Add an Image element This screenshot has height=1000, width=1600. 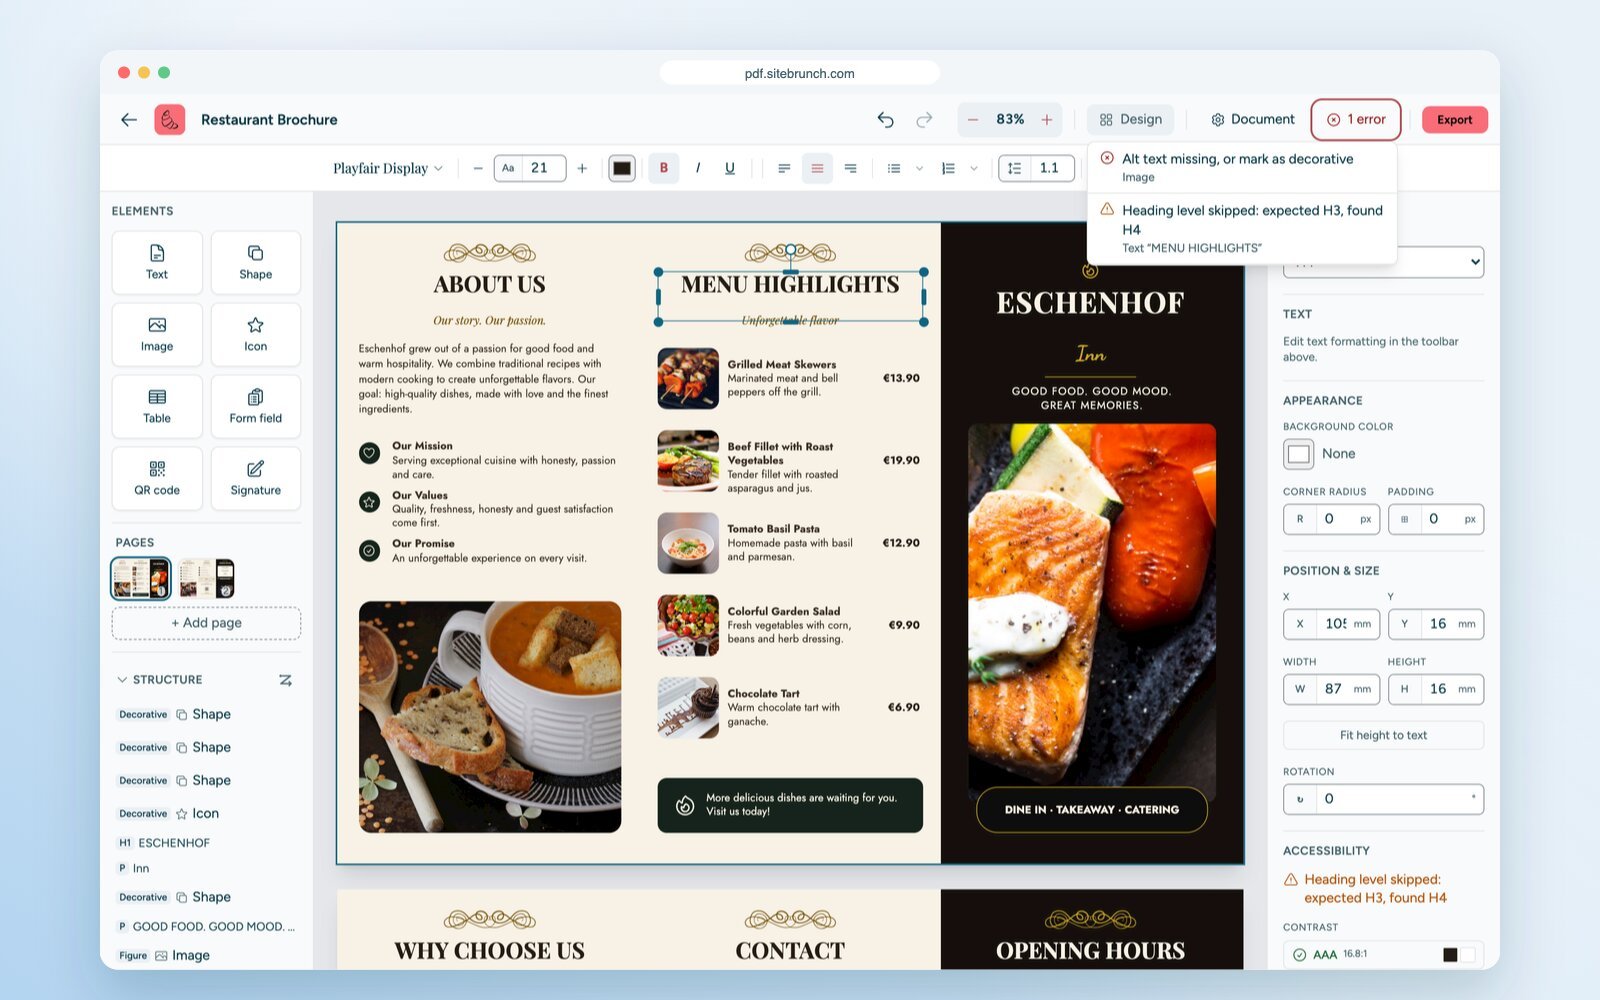[157, 334]
